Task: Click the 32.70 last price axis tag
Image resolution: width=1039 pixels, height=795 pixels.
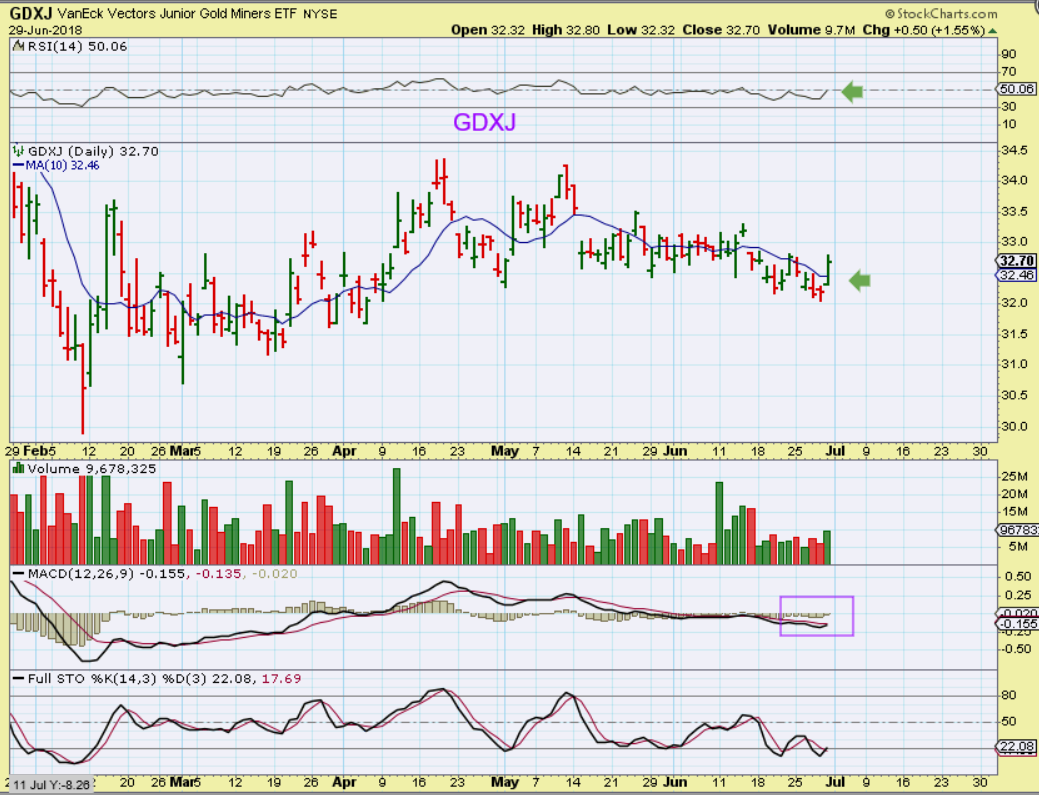Action: [x=1017, y=260]
